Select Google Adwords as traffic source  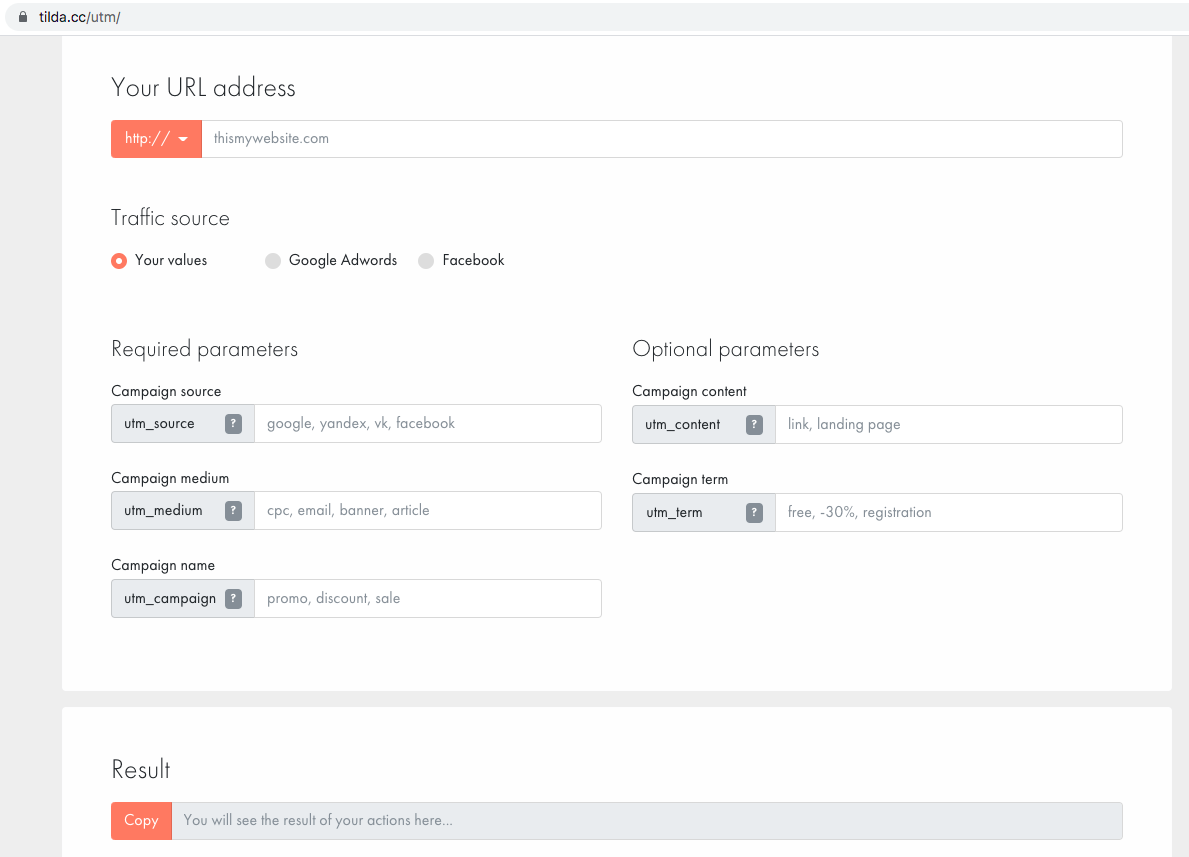click(273, 261)
